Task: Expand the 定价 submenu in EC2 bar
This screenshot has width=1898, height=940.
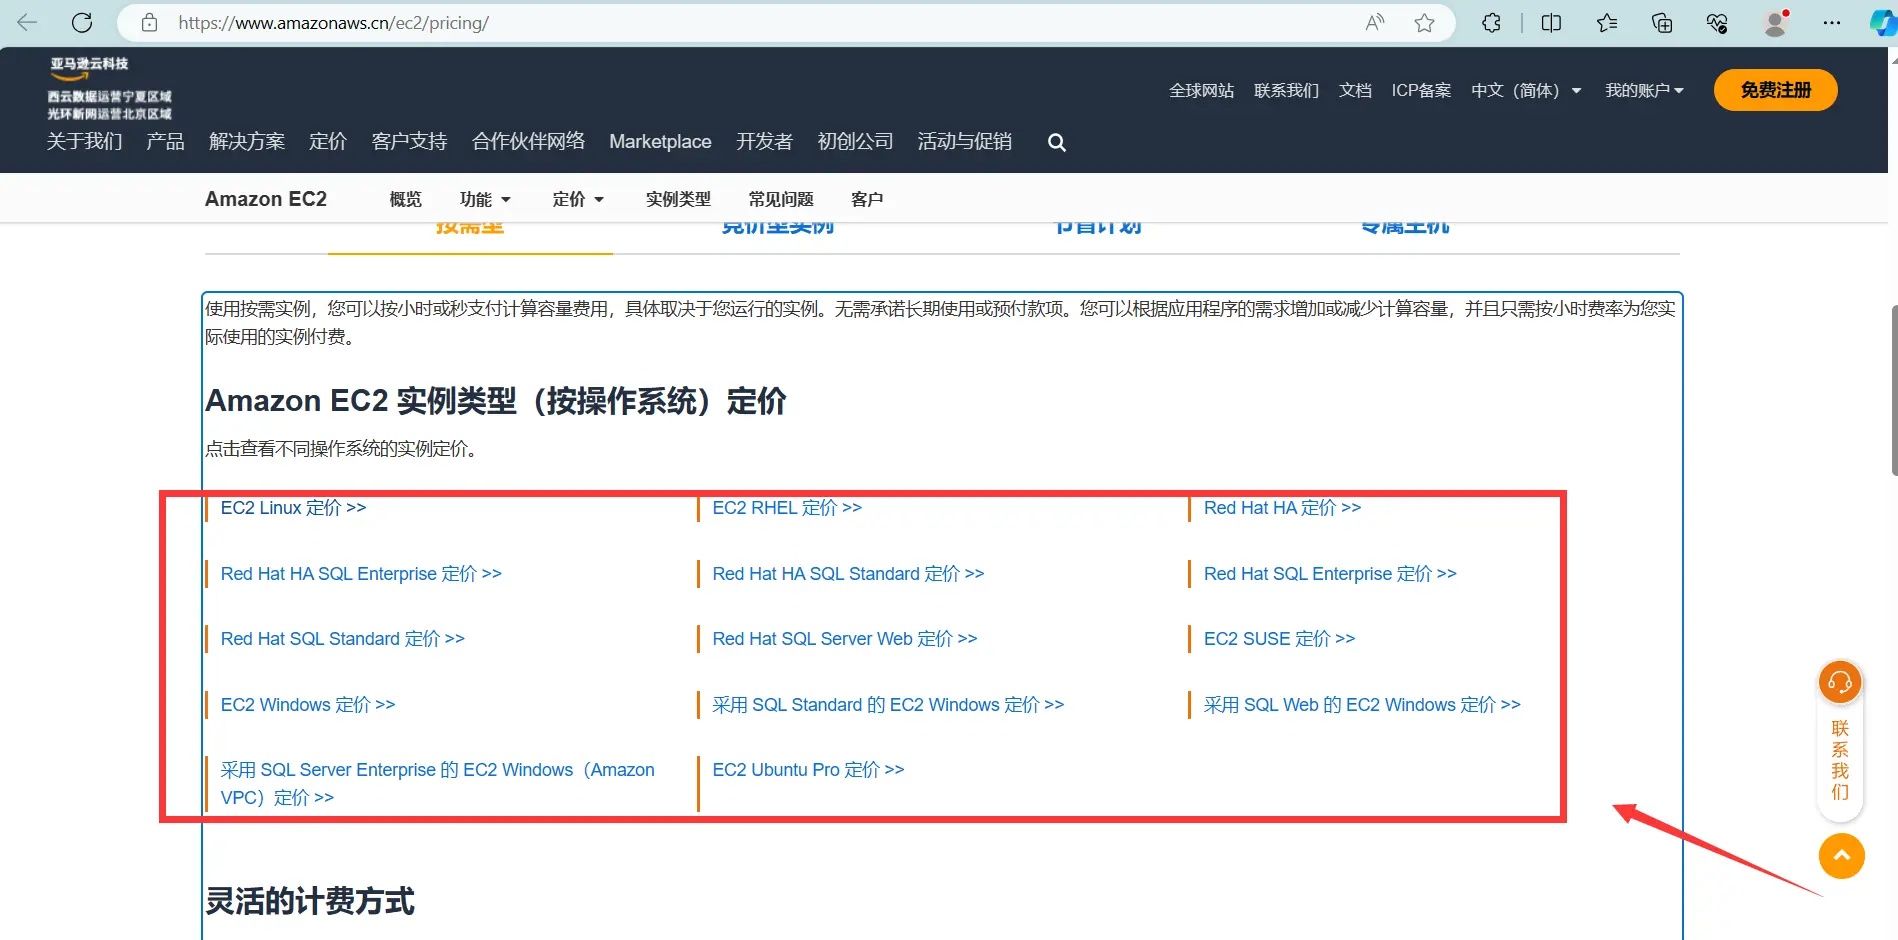Action: tap(578, 199)
